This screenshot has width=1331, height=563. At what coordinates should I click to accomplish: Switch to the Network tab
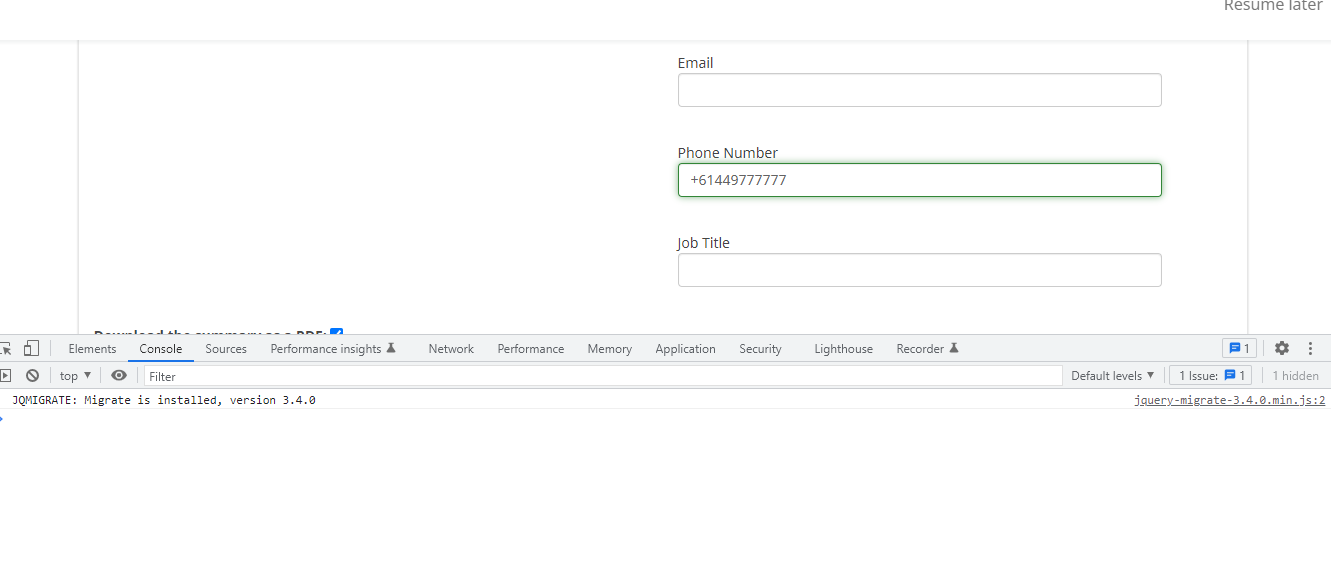click(x=451, y=349)
